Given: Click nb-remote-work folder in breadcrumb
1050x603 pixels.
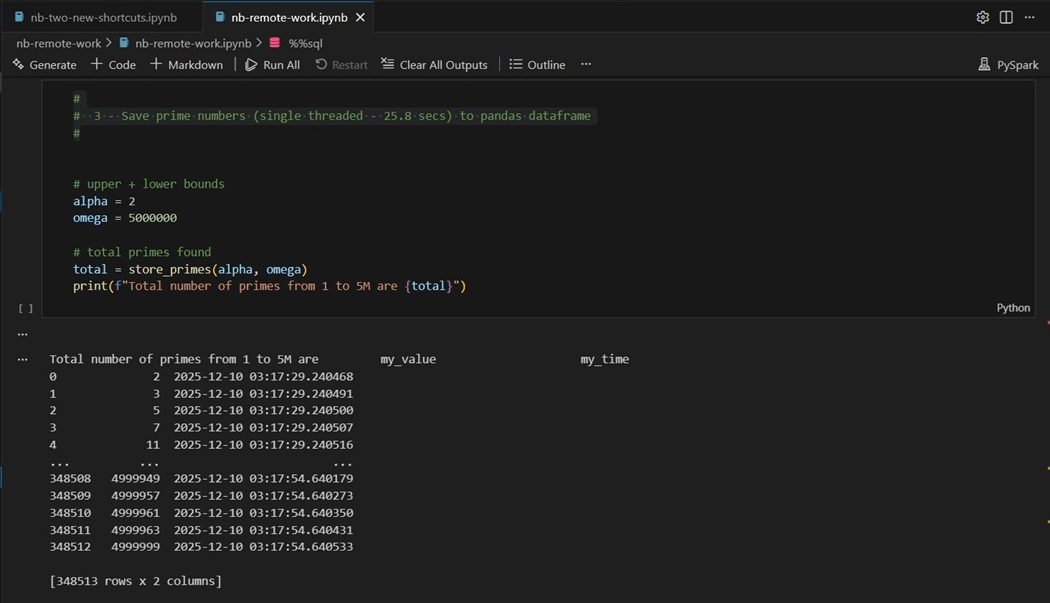Looking at the screenshot, I should coord(59,43).
